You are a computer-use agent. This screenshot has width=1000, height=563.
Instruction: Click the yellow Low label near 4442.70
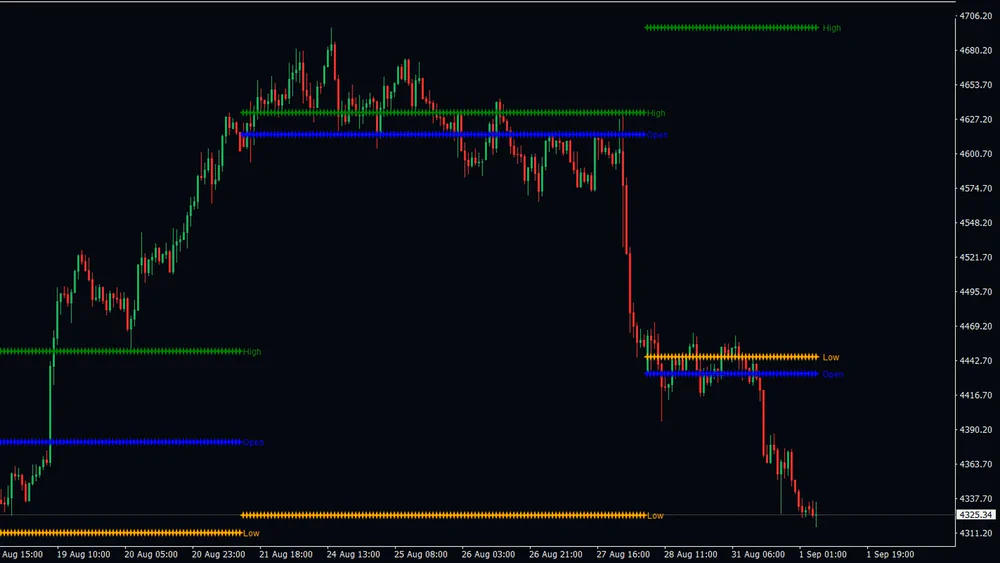pos(831,357)
